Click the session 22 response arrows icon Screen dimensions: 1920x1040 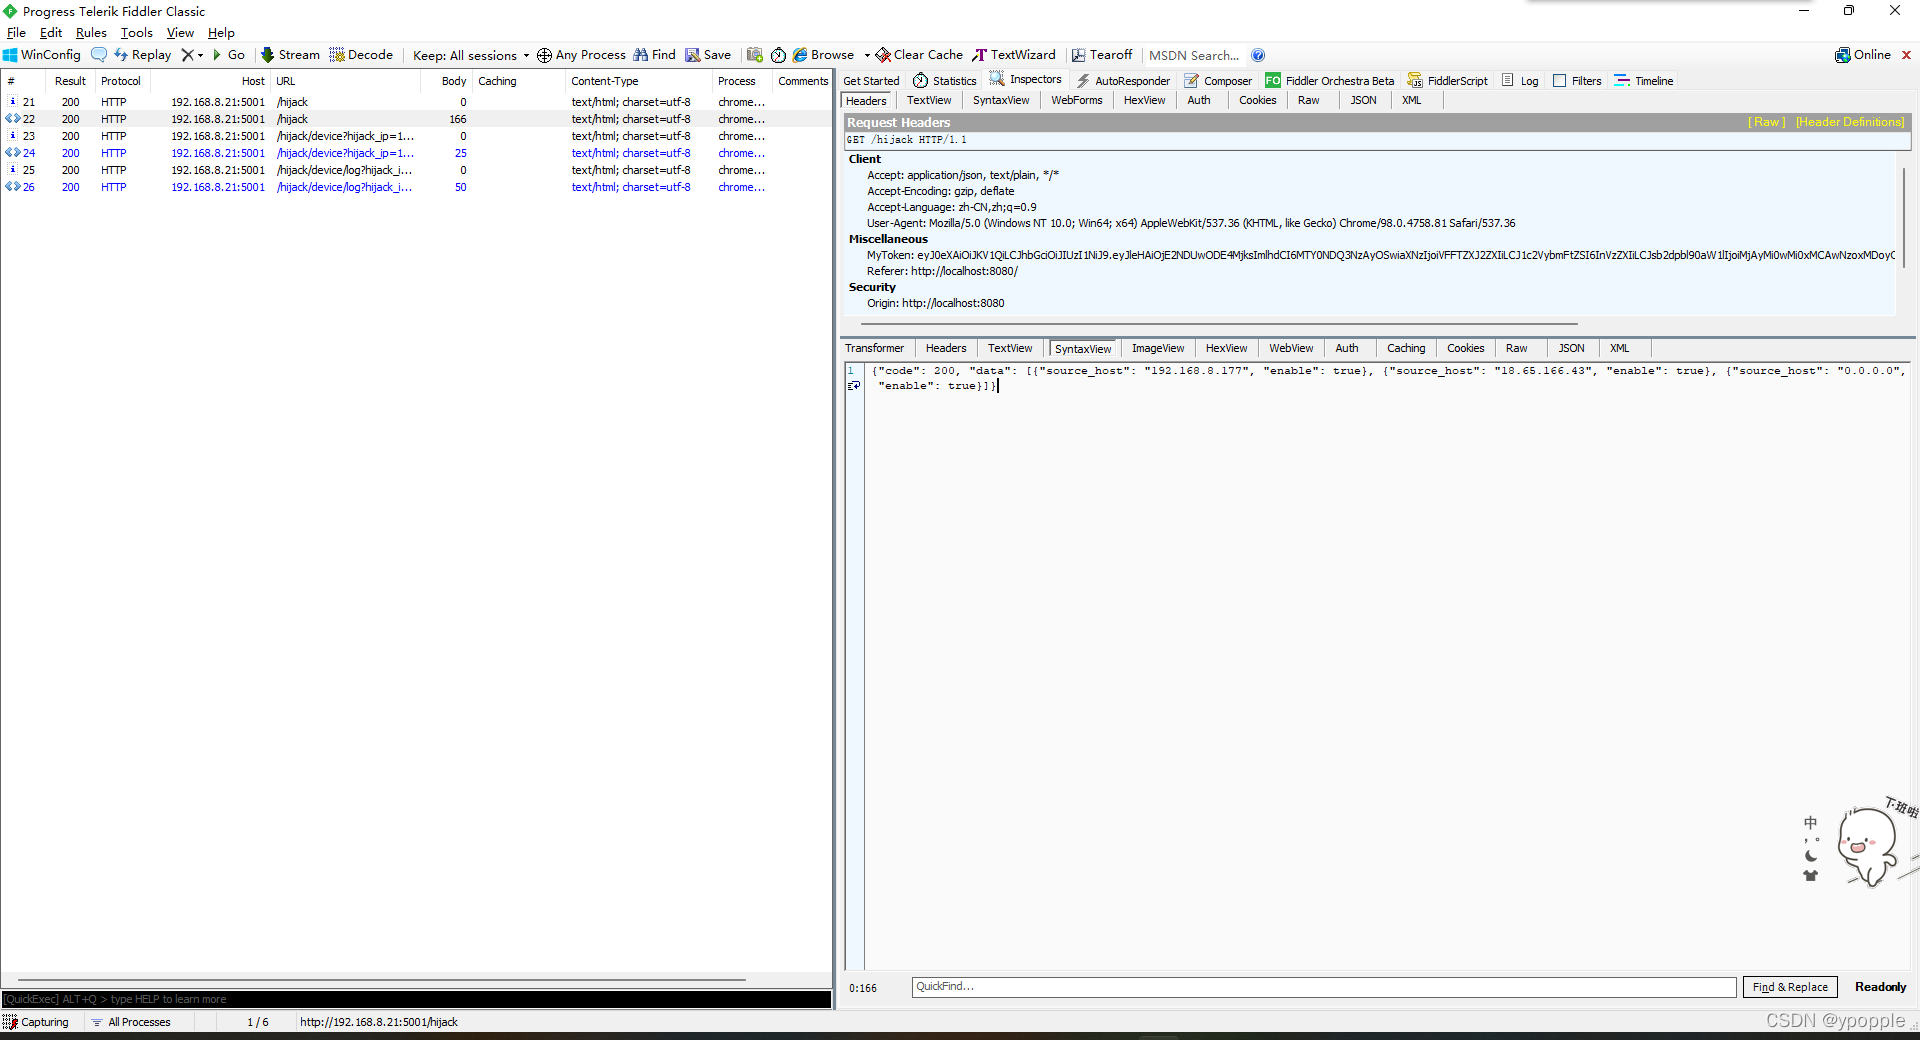12,119
